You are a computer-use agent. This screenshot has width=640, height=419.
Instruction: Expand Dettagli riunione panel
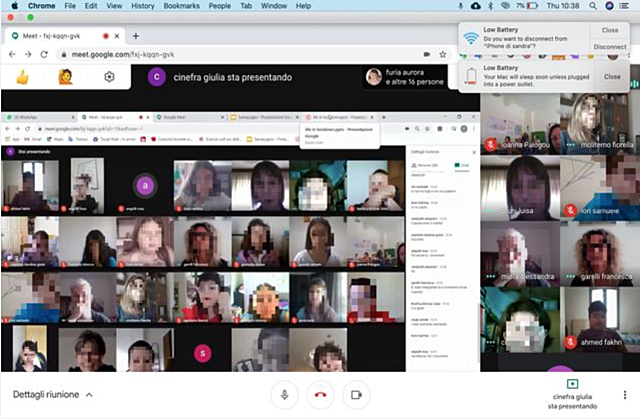53,395
